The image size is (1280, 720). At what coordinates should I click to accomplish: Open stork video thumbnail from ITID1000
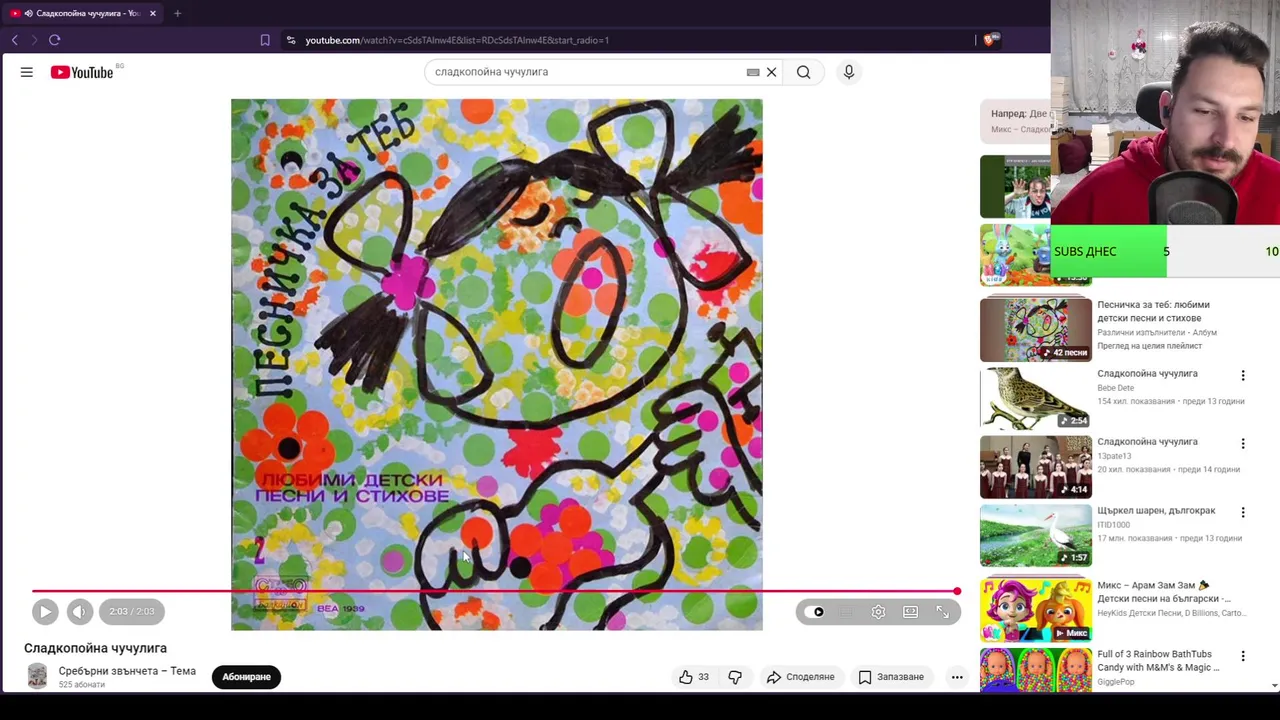point(1036,535)
